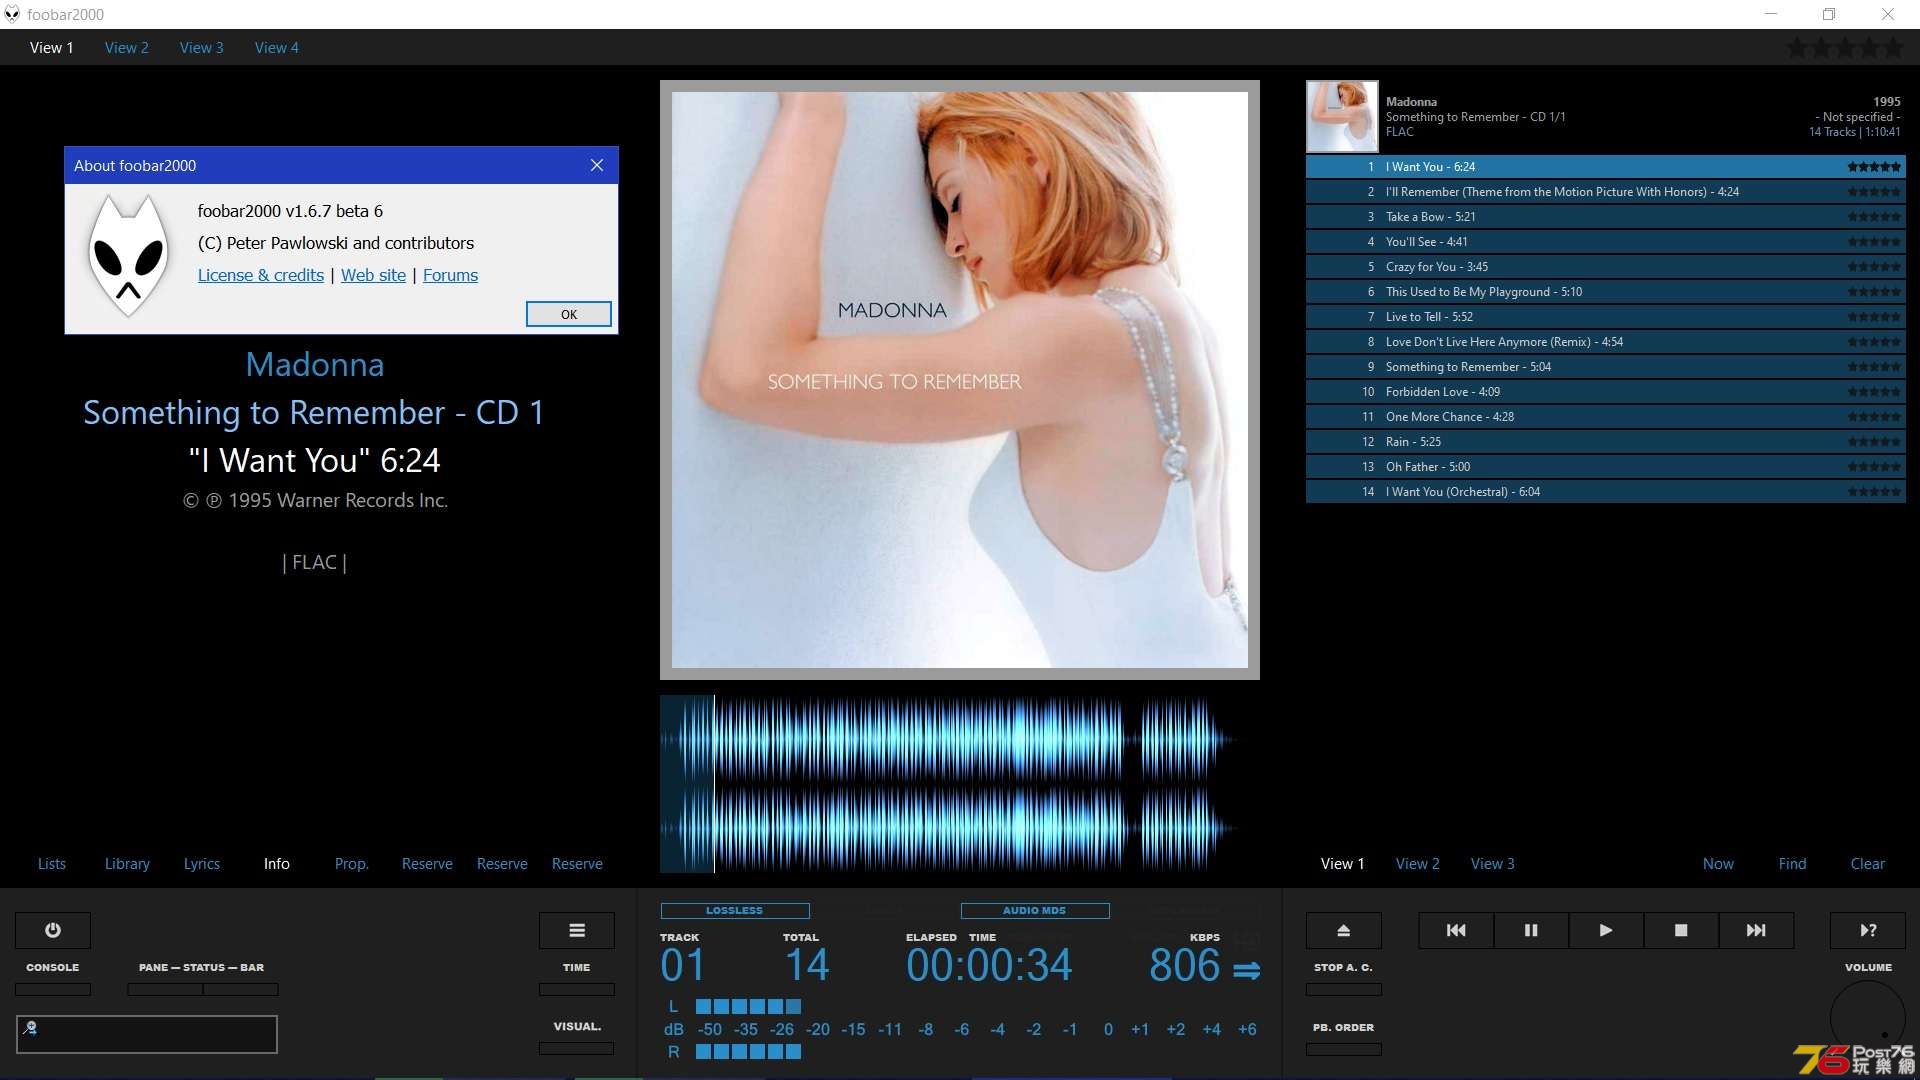The image size is (1920, 1080).
Task: Open the hamburger menu button above TIME
Action: (x=577, y=930)
